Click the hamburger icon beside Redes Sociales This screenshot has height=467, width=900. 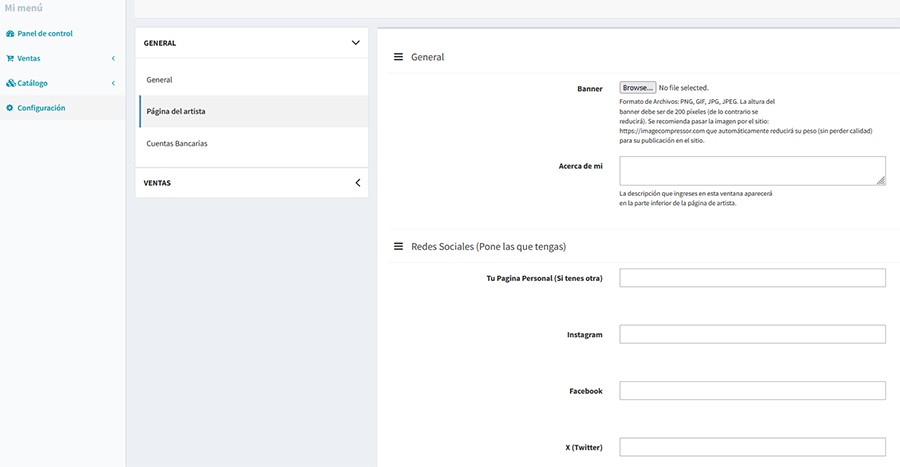398,246
